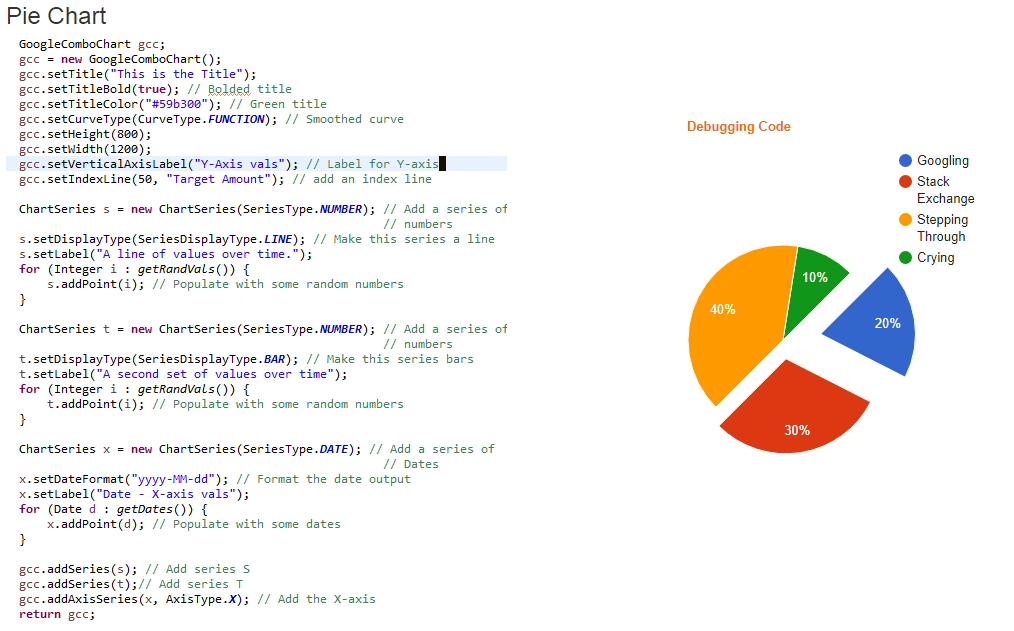
Task: Select the Stack Exchange legend label
Action: (945, 189)
